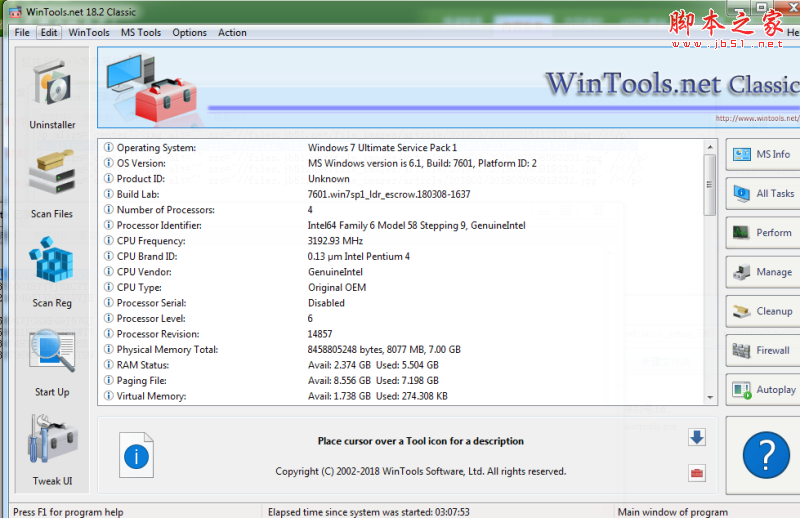800x518 pixels.
Task: Select the 'Windows 7 Ultimate Service Pack 1' value
Action: pos(382,147)
